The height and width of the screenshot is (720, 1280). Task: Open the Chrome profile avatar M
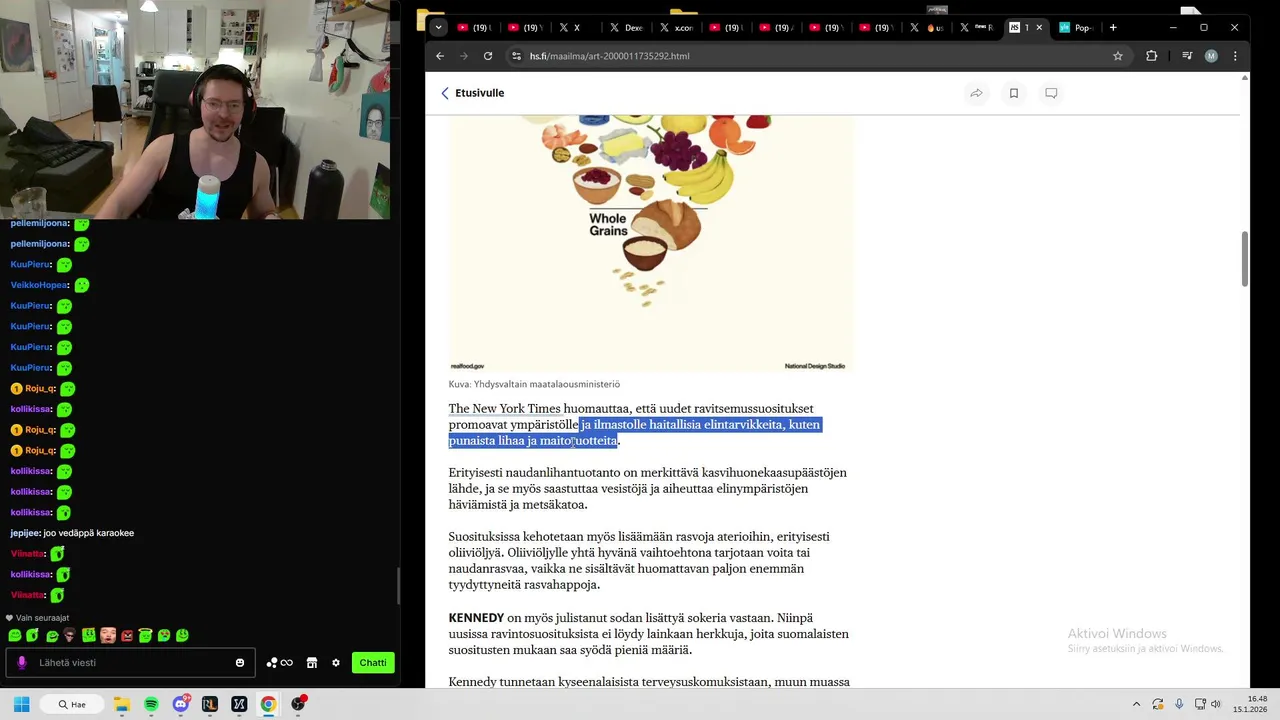pos(1211,56)
